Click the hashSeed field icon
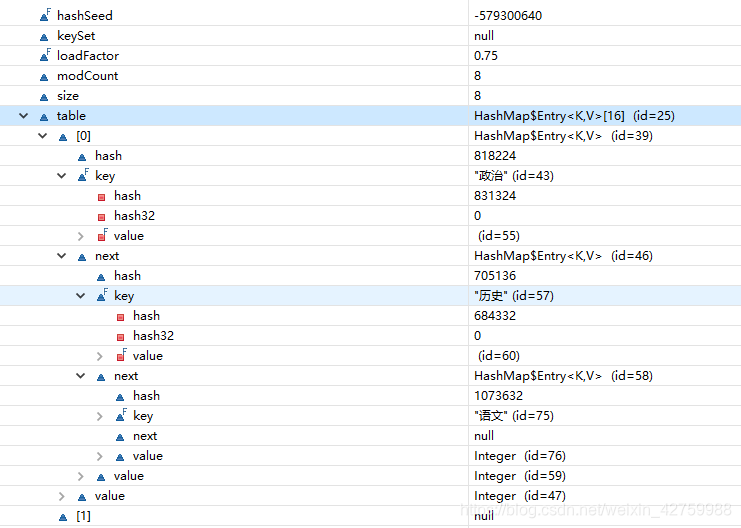Viewport: 741px width, 528px height. [45, 16]
